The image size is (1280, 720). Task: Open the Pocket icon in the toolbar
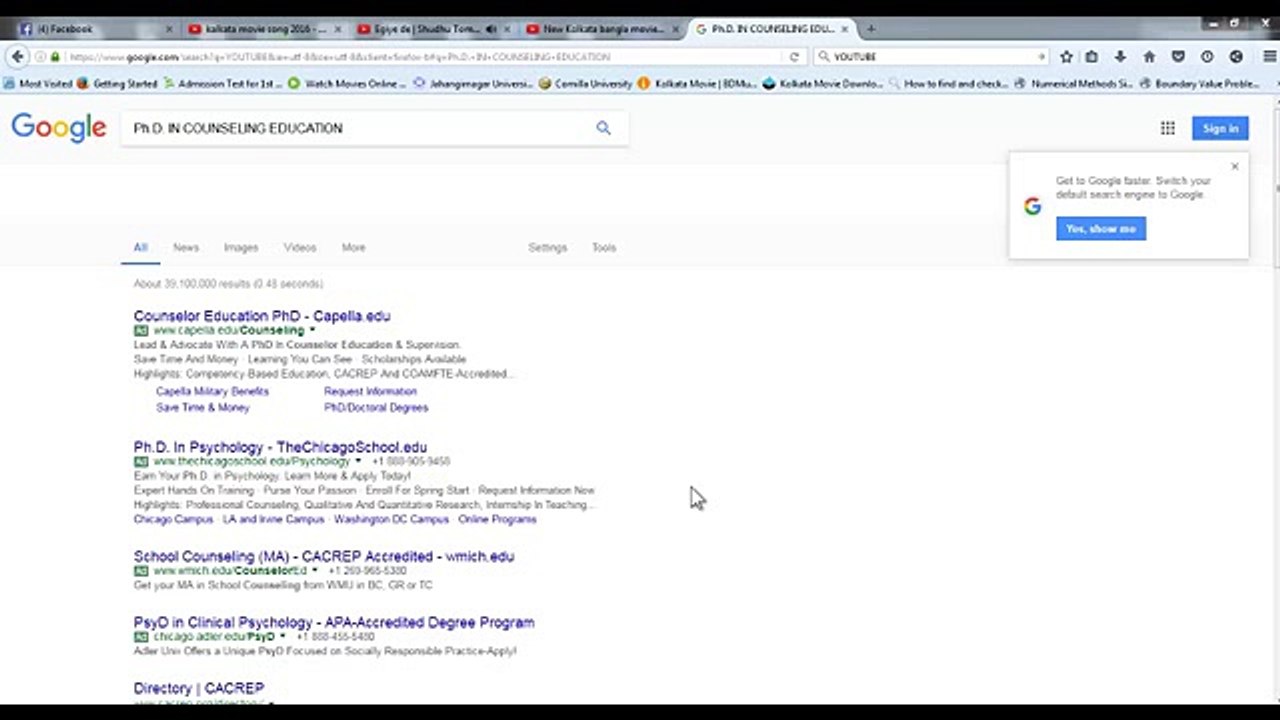[x=1178, y=57]
